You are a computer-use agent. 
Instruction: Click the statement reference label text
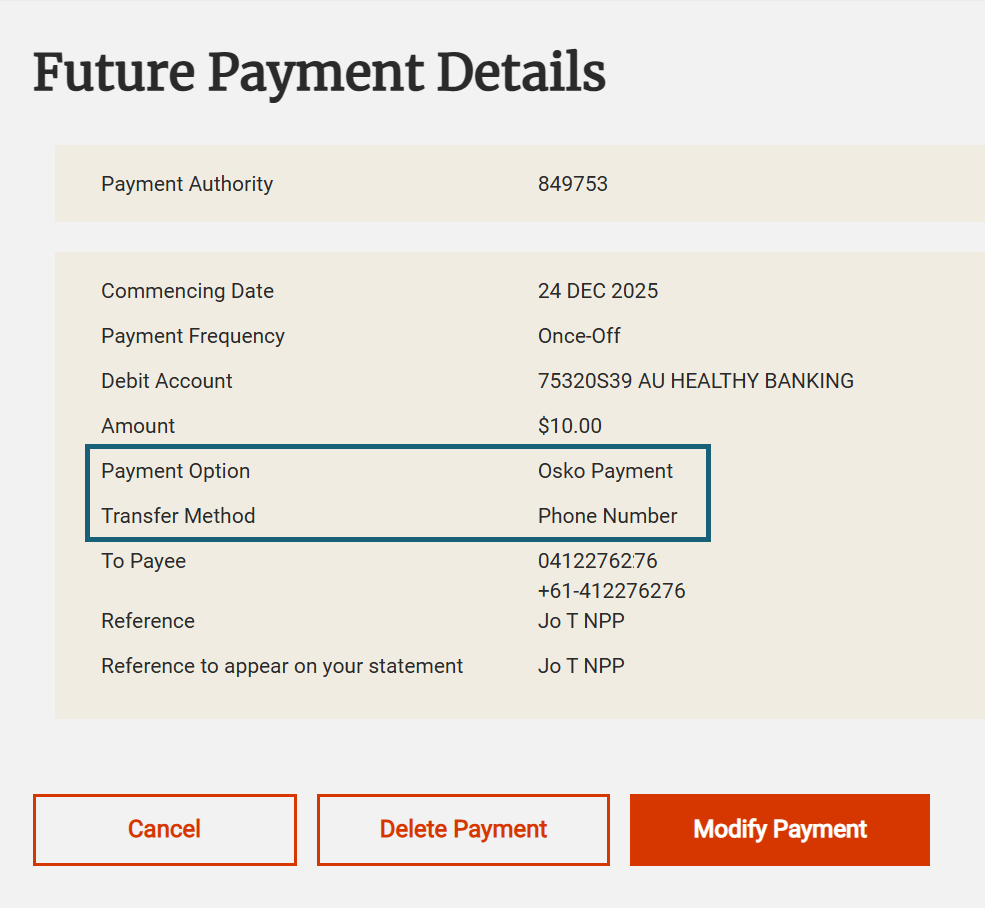coord(282,666)
